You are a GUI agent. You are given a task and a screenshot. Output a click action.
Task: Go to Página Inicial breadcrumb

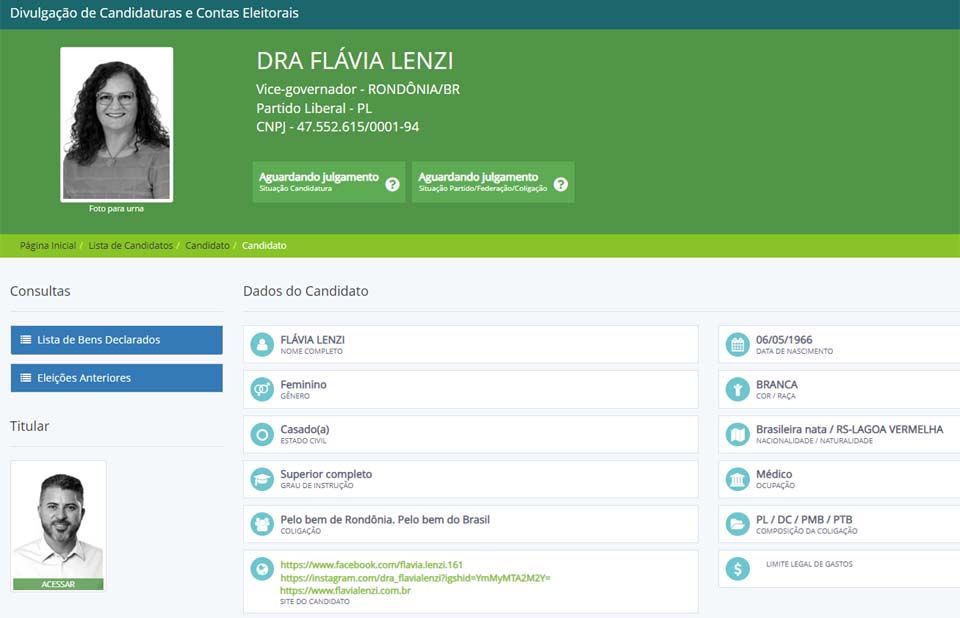point(47,246)
